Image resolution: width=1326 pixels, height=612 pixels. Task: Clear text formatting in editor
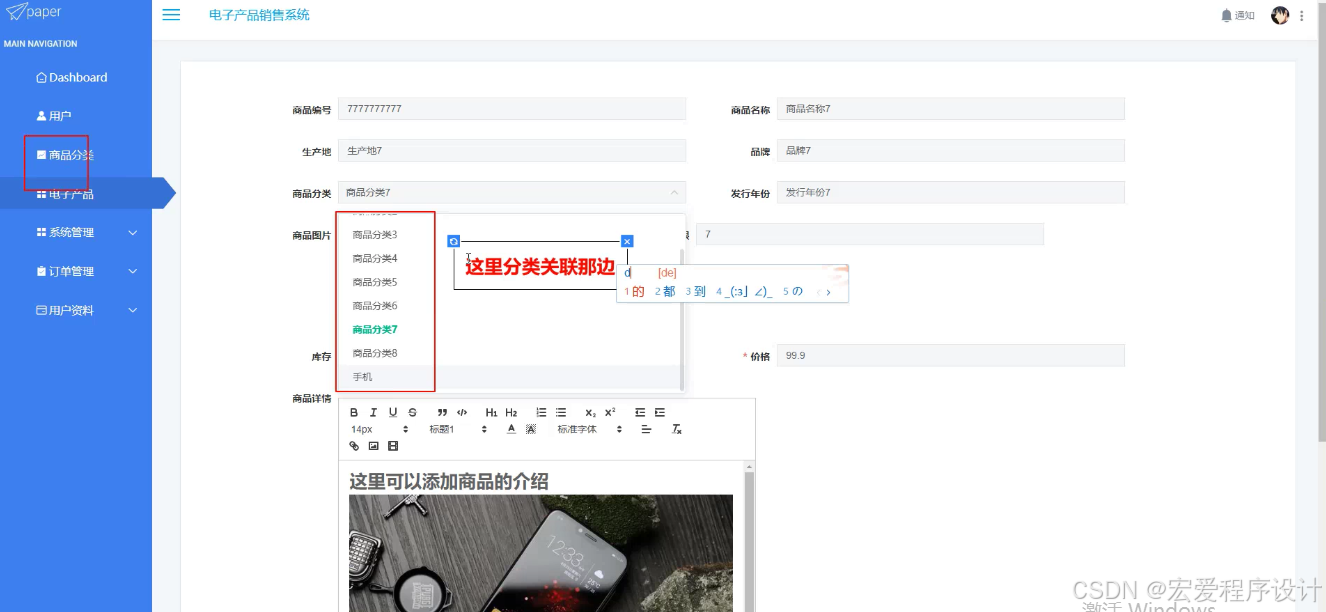click(676, 429)
